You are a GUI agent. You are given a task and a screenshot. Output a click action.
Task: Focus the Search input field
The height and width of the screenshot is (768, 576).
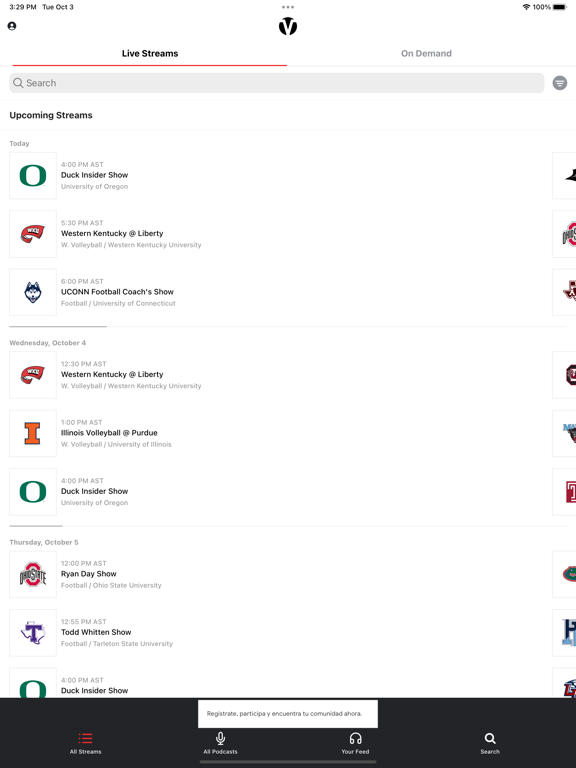pos(277,83)
